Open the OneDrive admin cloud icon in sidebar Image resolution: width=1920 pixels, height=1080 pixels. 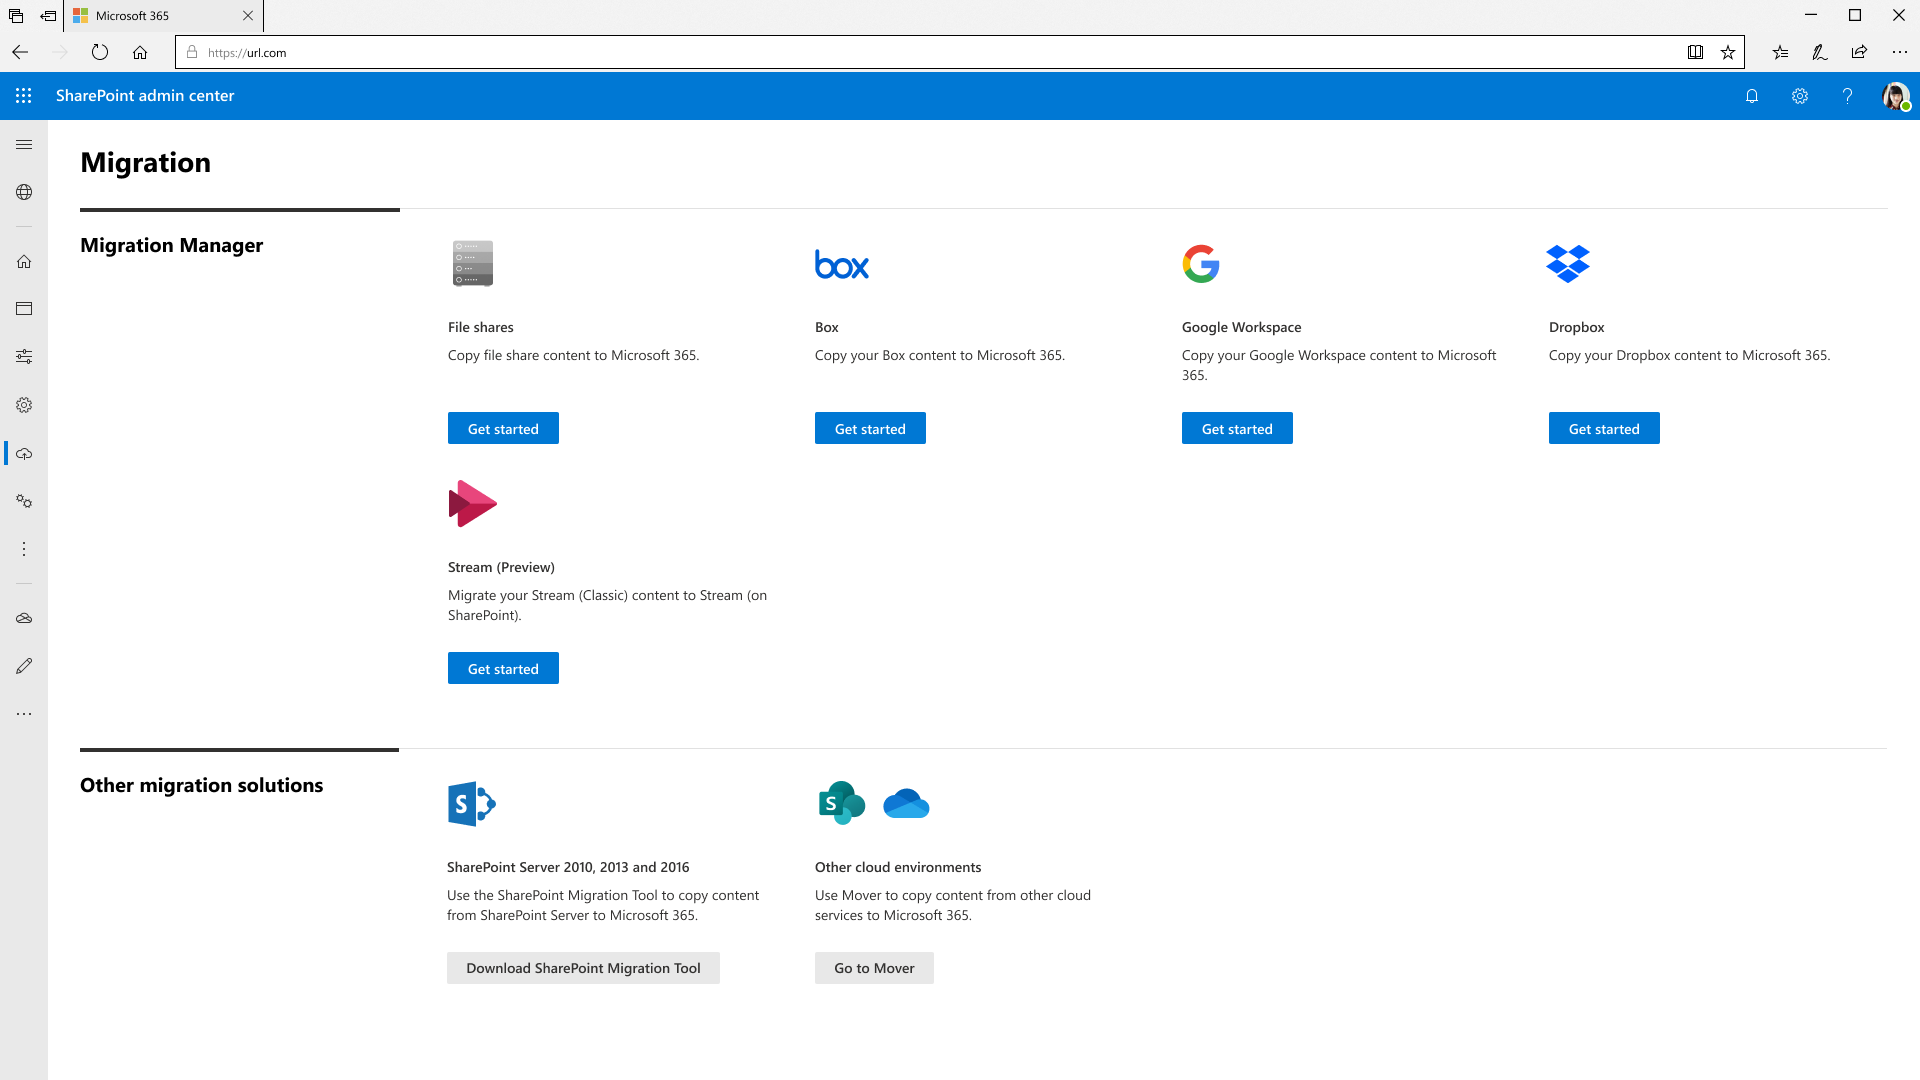click(x=24, y=618)
